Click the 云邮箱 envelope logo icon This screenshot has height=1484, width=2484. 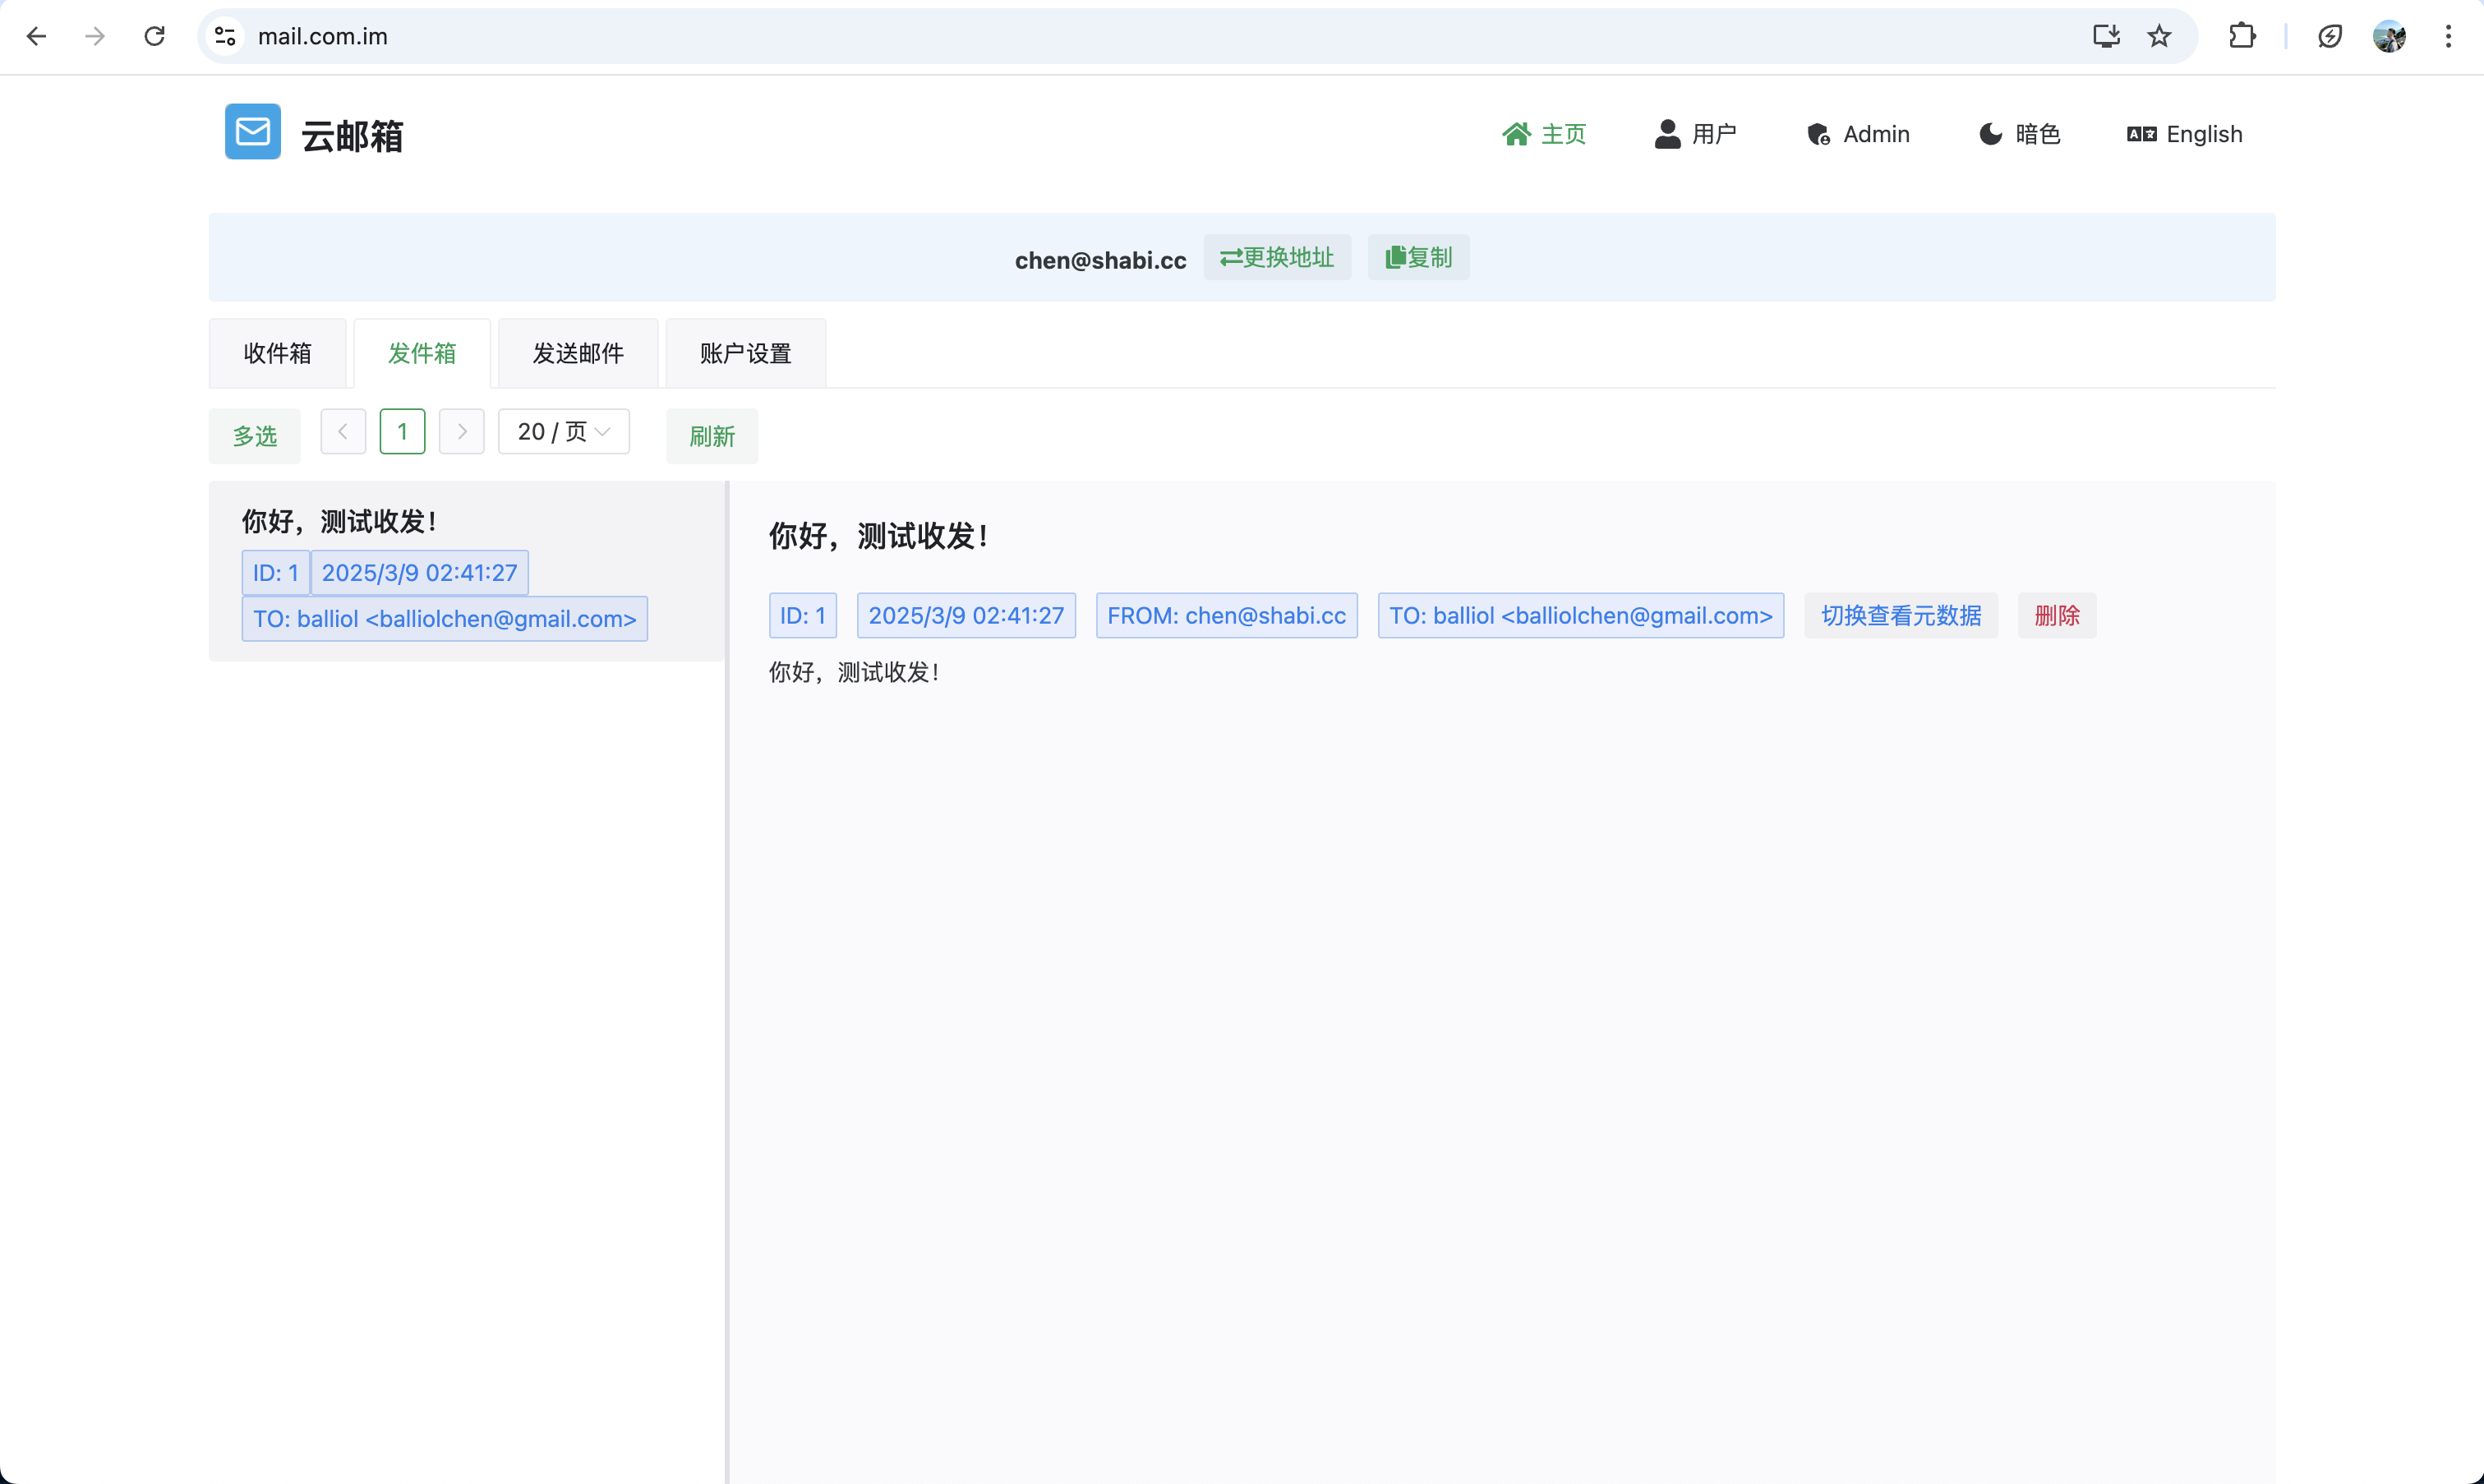(252, 132)
